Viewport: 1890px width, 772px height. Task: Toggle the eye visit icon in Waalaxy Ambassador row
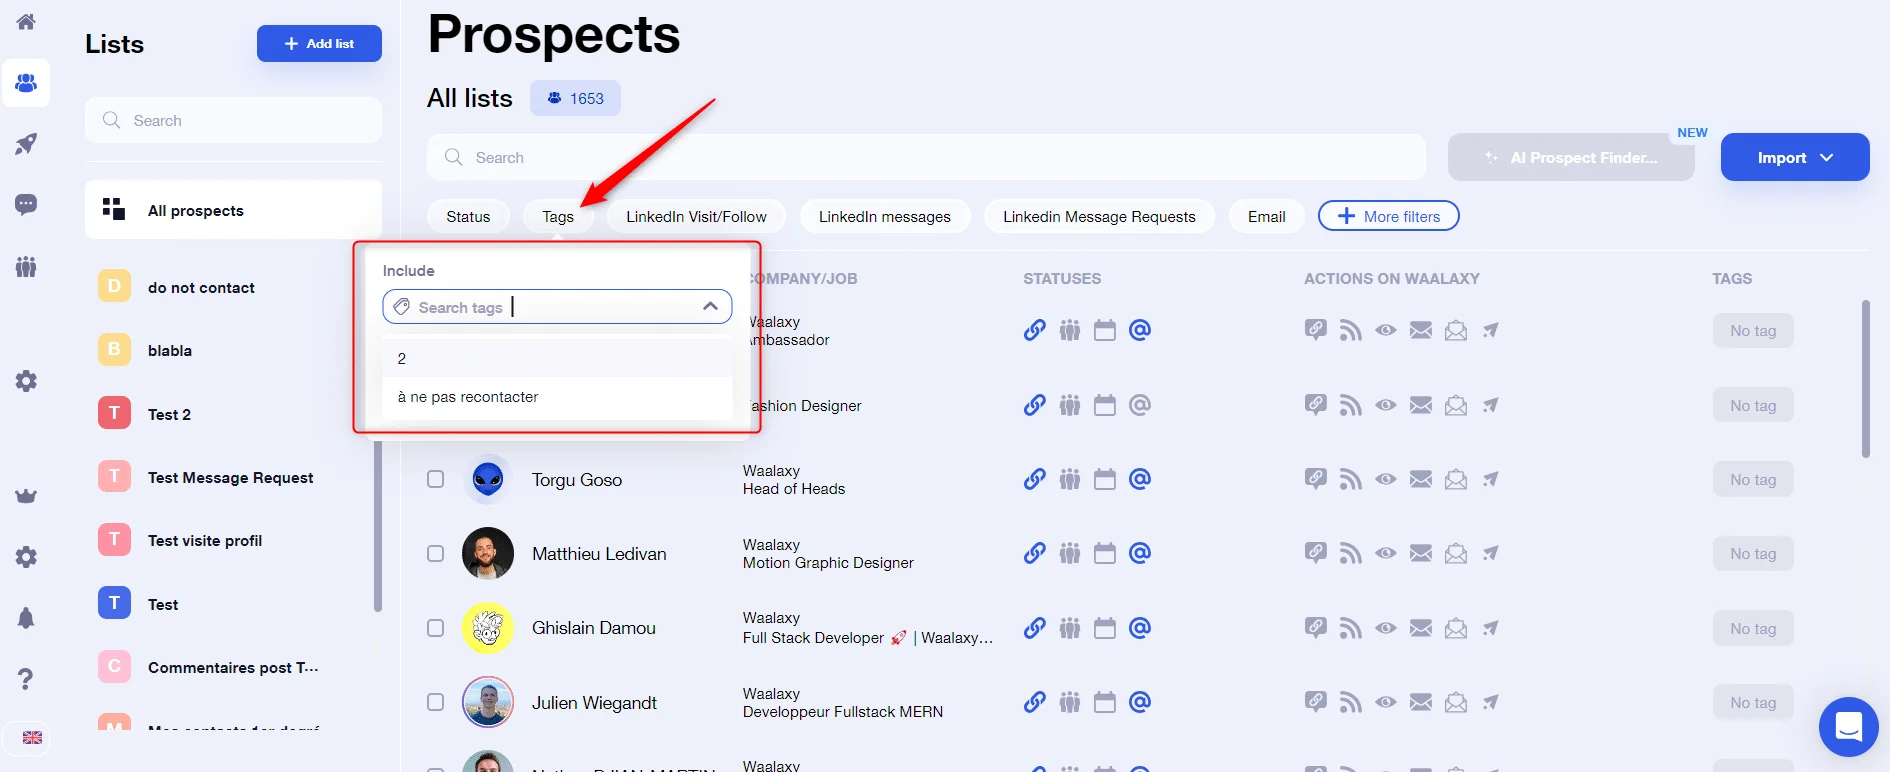pos(1386,330)
